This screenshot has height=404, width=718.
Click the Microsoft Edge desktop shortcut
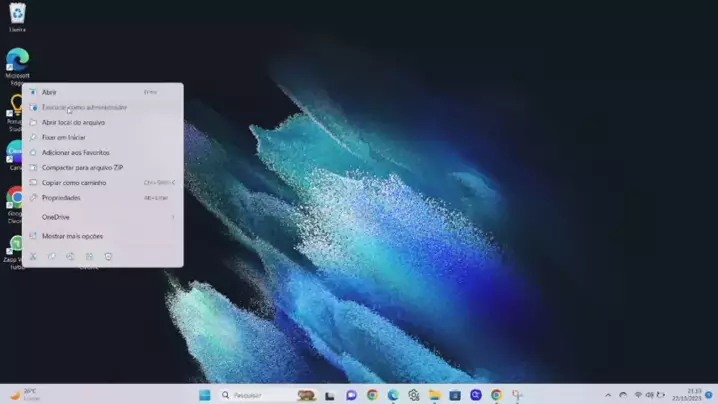click(17, 60)
